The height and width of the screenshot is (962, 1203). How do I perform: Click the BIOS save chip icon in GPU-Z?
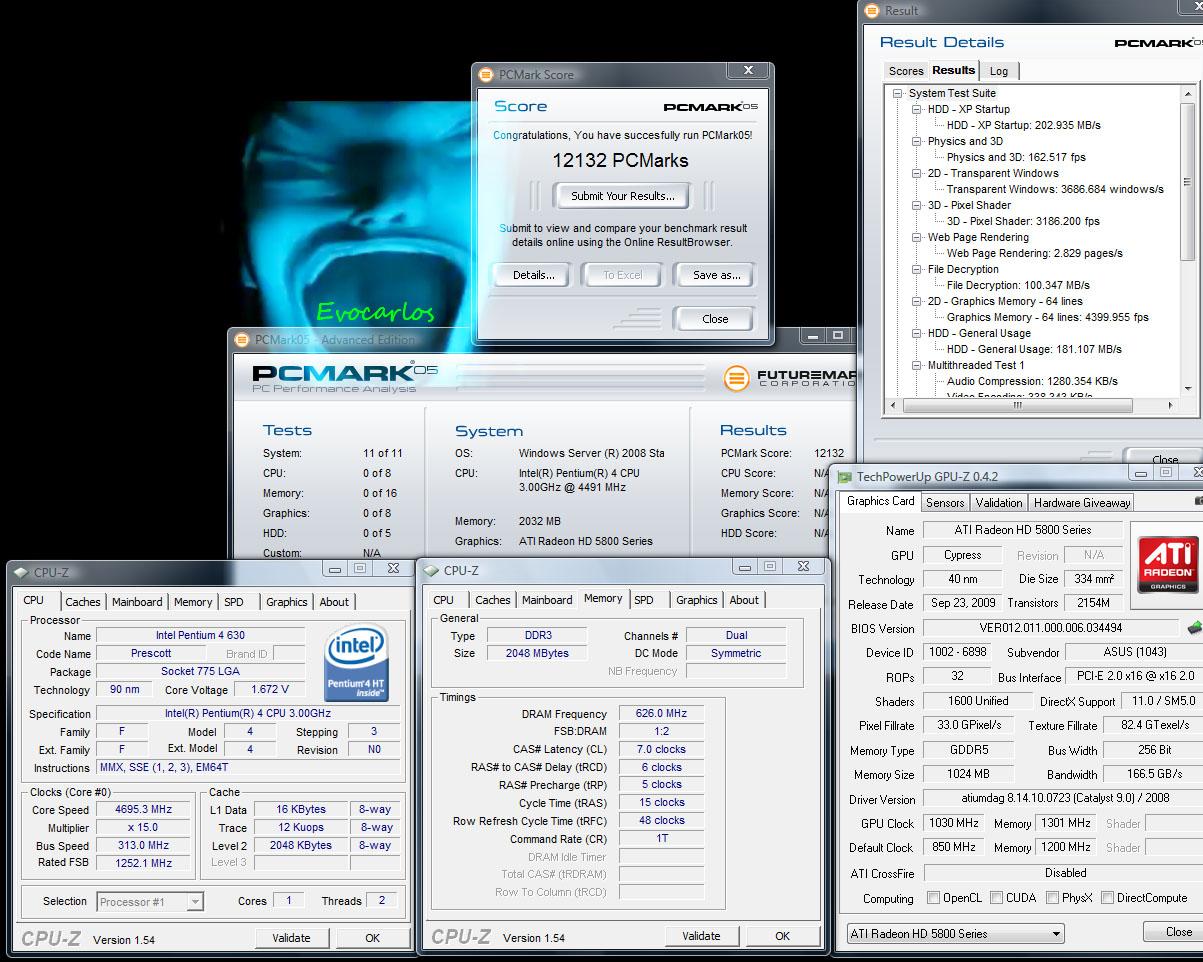tap(1194, 628)
